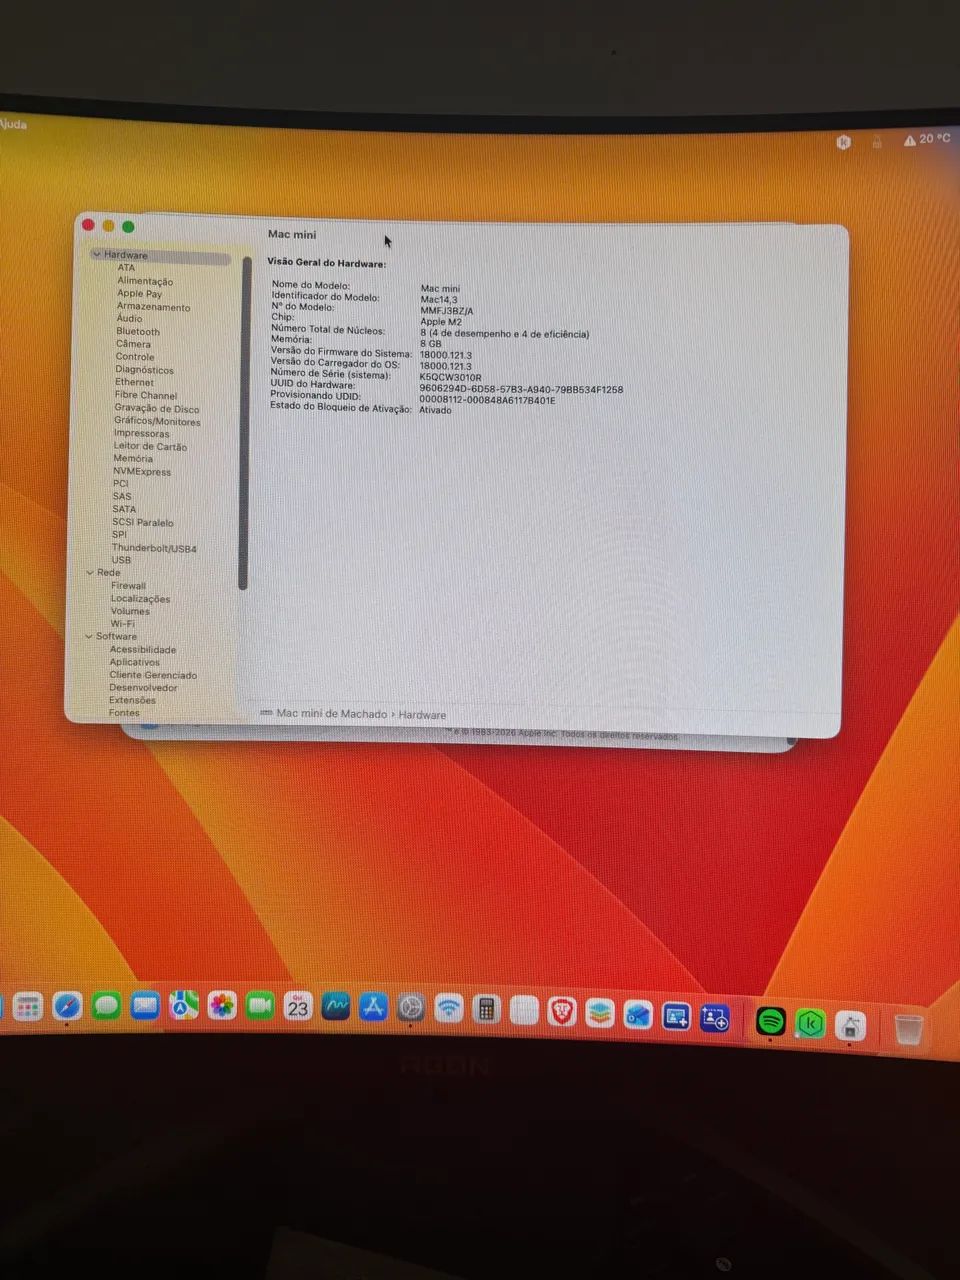Select Gráficos/Monitores in the sidebar
960x1280 pixels.
tap(157, 421)
